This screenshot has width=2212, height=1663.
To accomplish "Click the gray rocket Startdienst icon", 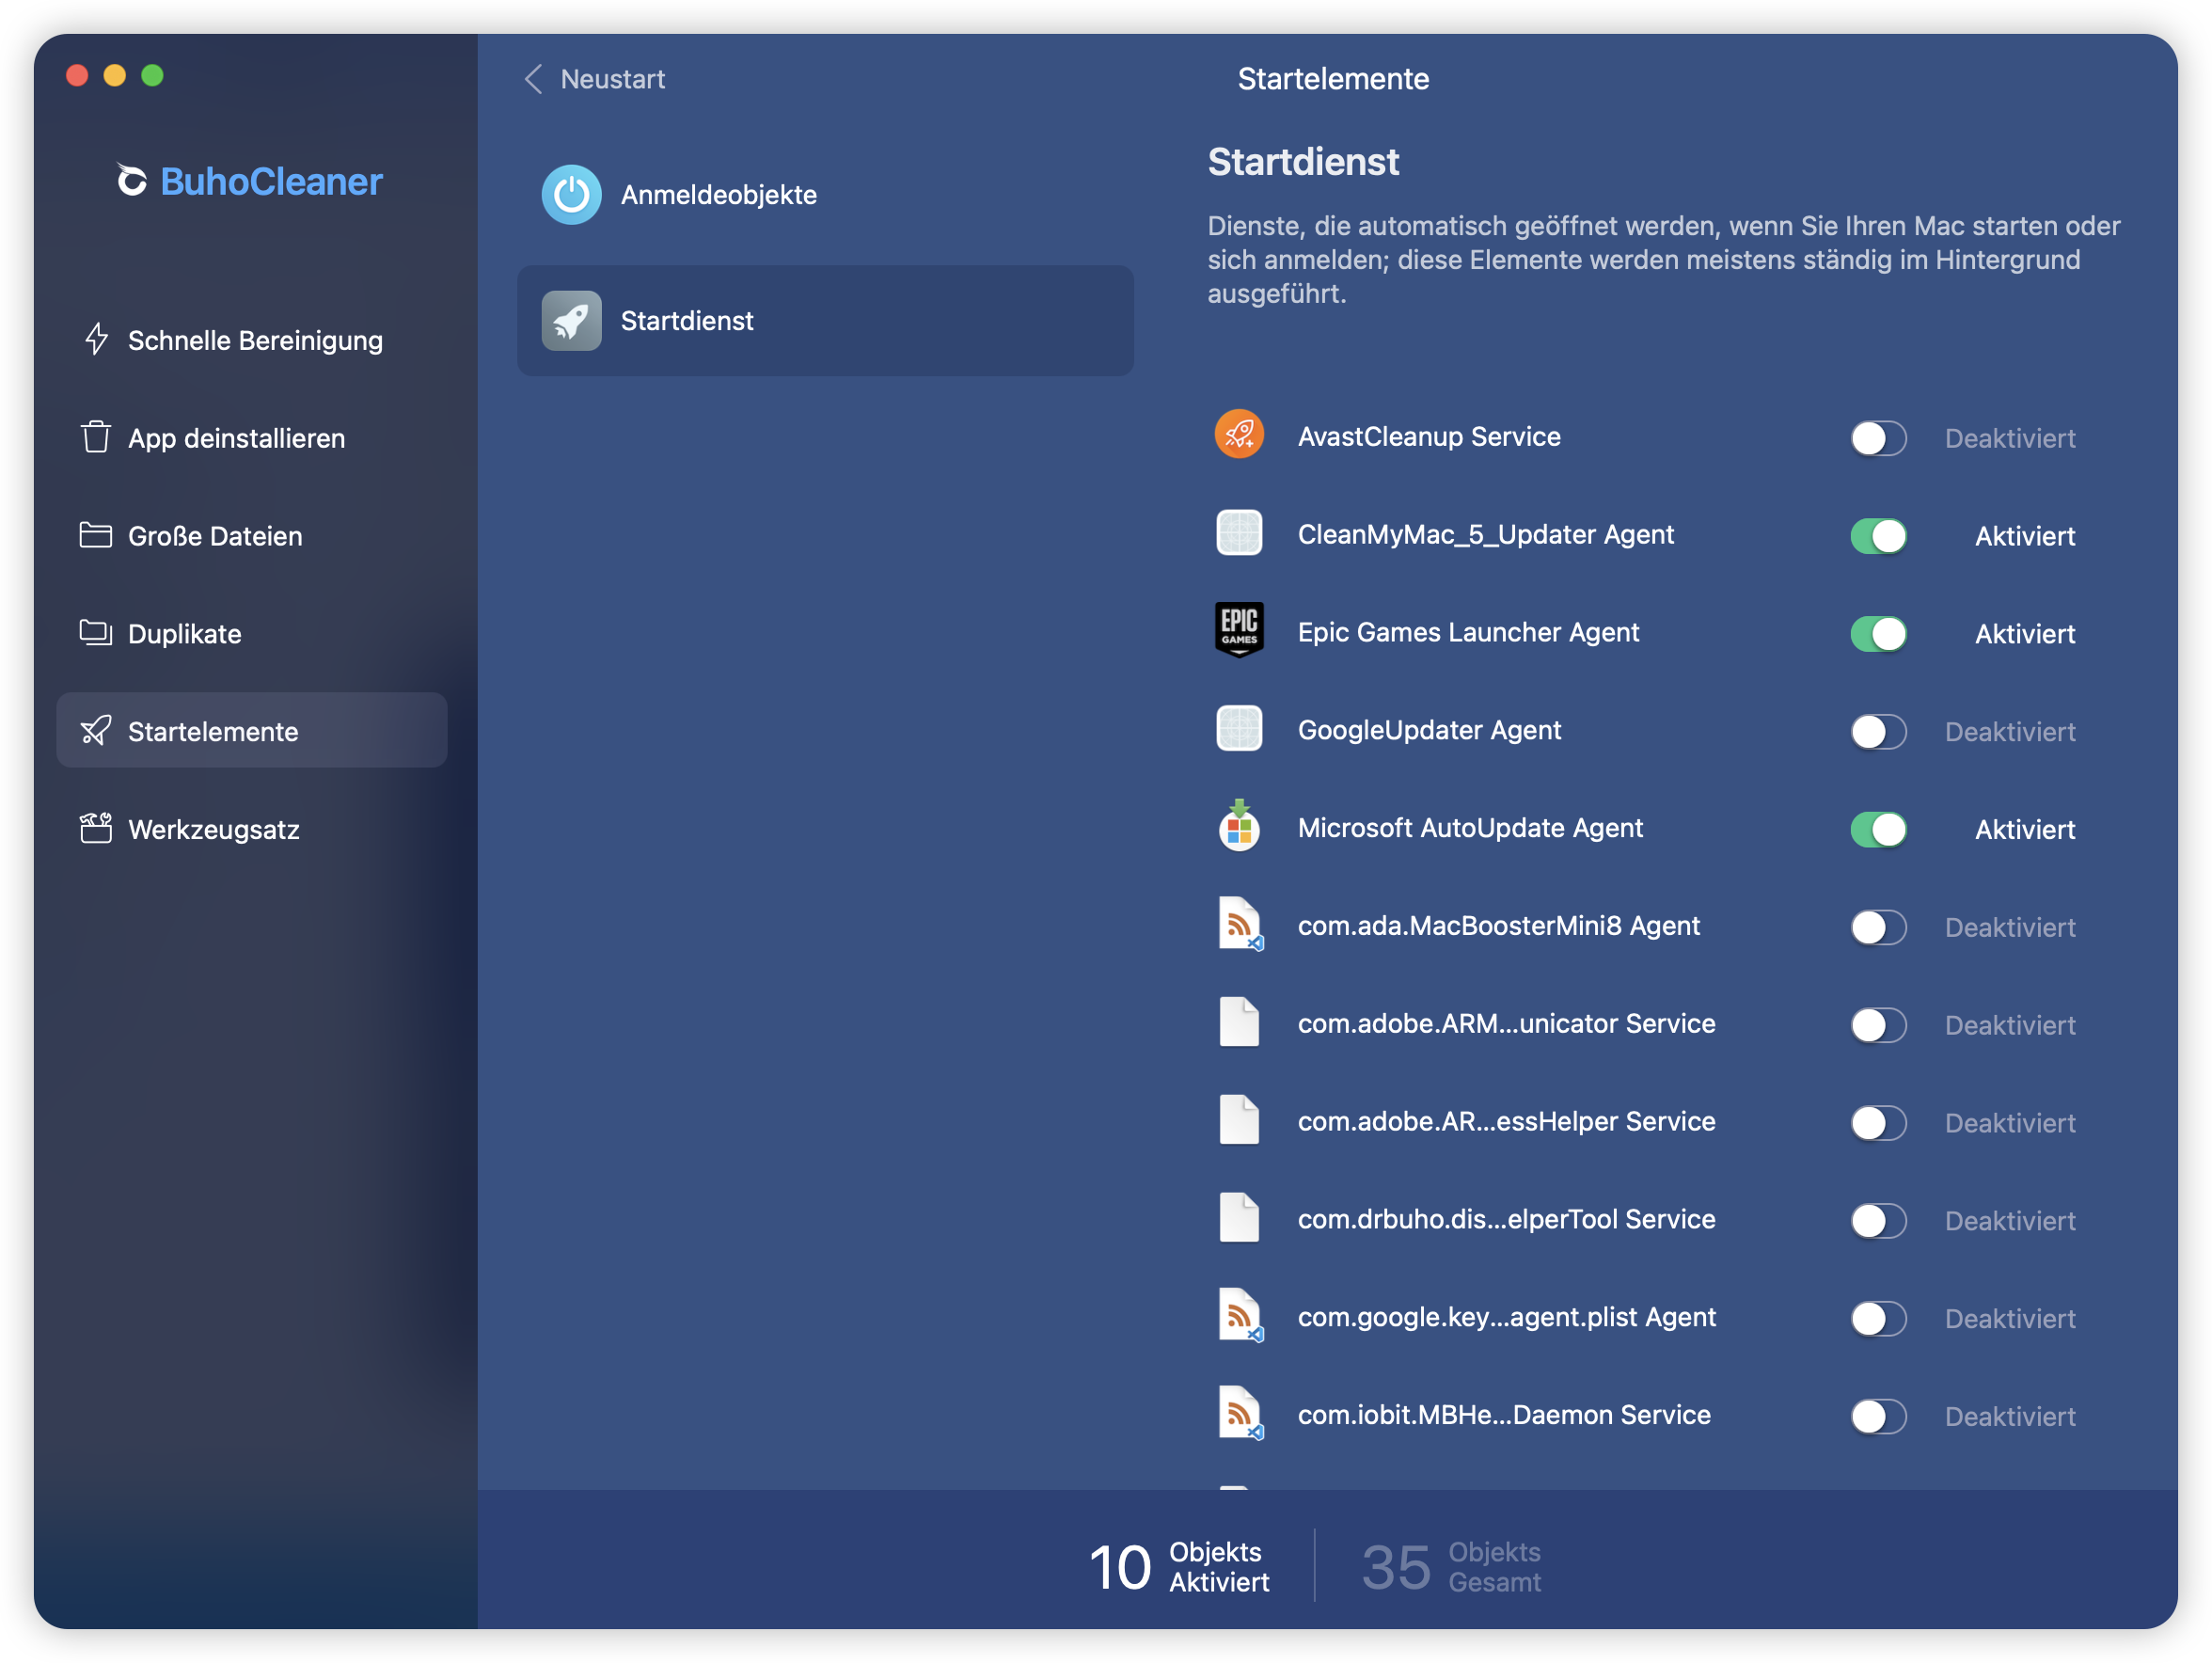I will click(572, 321).
